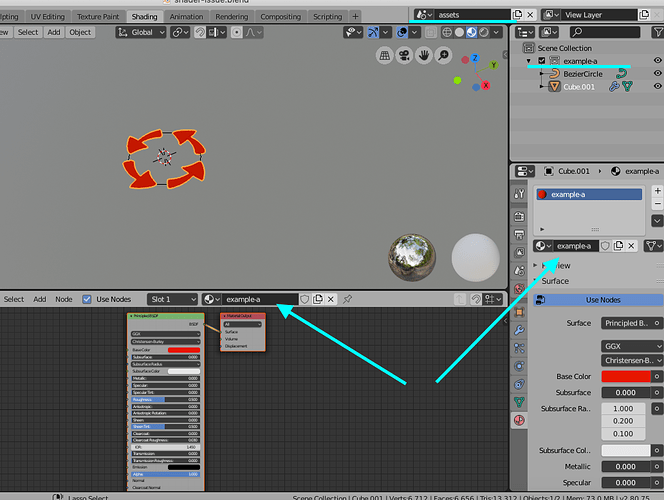Open the pivot point dropdown

coord(180,33)
